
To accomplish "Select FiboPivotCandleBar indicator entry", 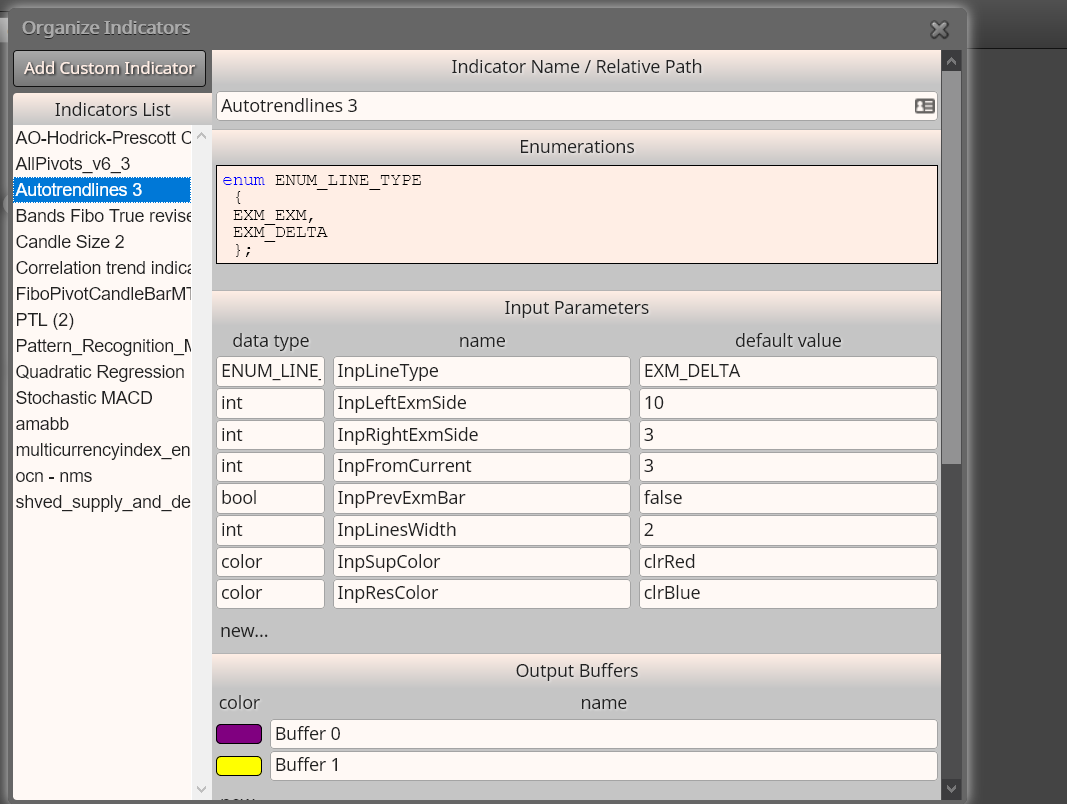I will coord(103,294).
